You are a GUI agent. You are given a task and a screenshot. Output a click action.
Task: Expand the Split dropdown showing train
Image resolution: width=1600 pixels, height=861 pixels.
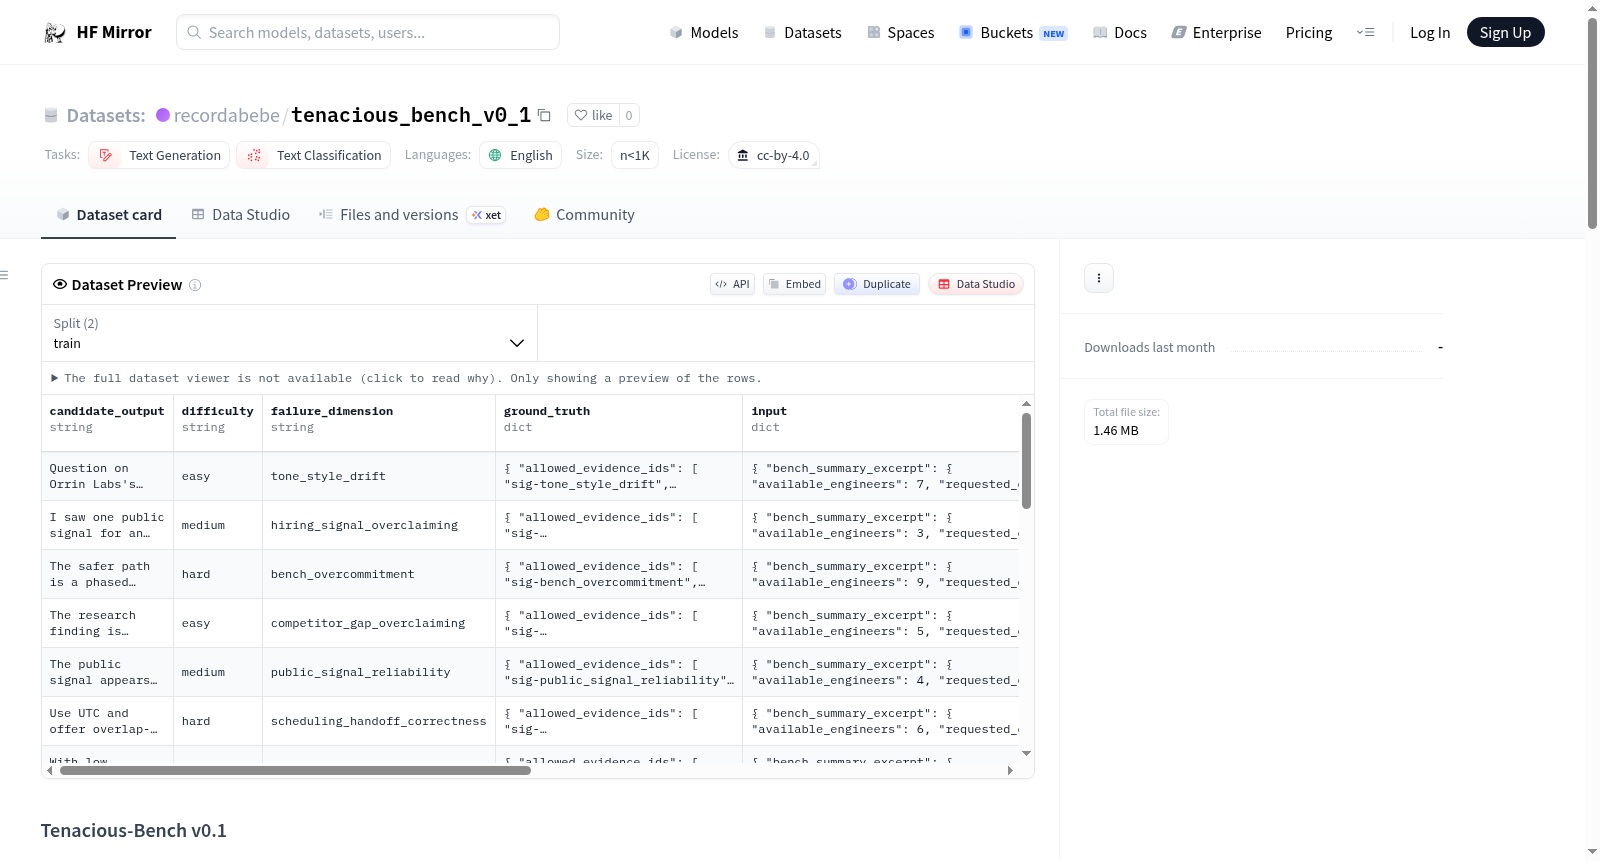(x=290, y=333)
